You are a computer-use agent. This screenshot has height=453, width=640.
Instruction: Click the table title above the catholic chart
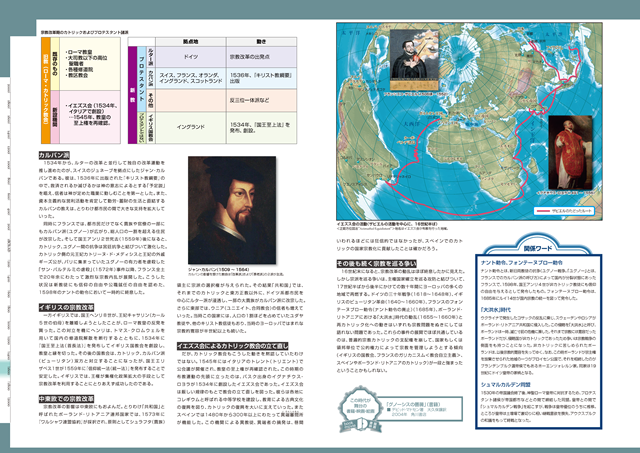tap(84, 32)
